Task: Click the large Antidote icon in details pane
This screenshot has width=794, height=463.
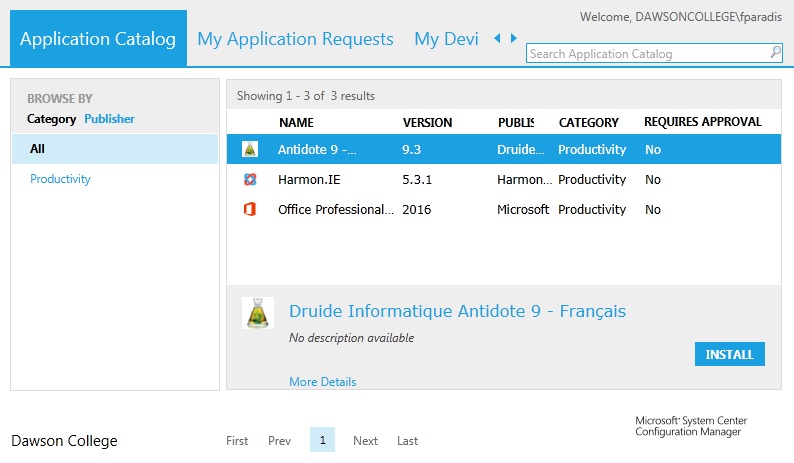Action: [x=258, y=313]
